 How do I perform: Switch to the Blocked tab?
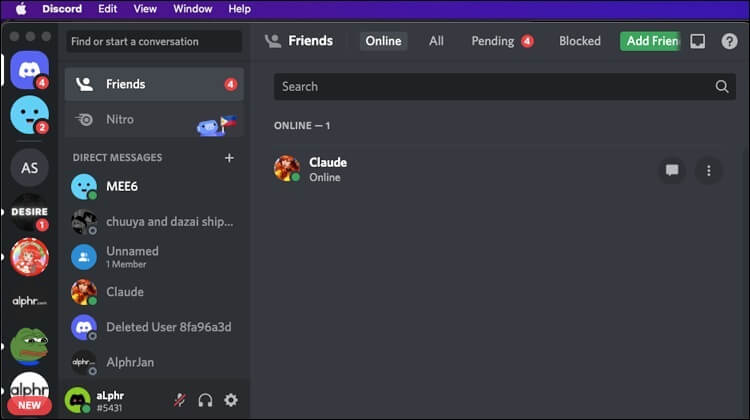click(x=580, y=41)
